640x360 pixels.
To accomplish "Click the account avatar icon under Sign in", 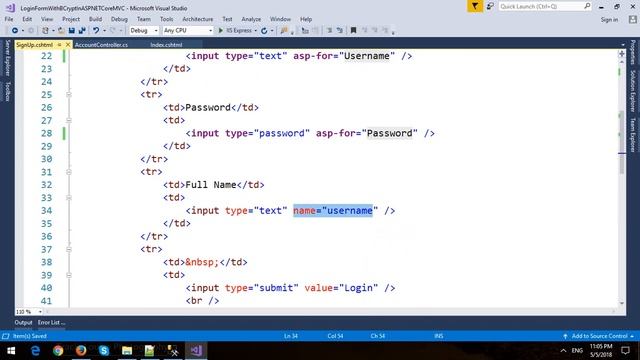I will click(x=633, y=19).
